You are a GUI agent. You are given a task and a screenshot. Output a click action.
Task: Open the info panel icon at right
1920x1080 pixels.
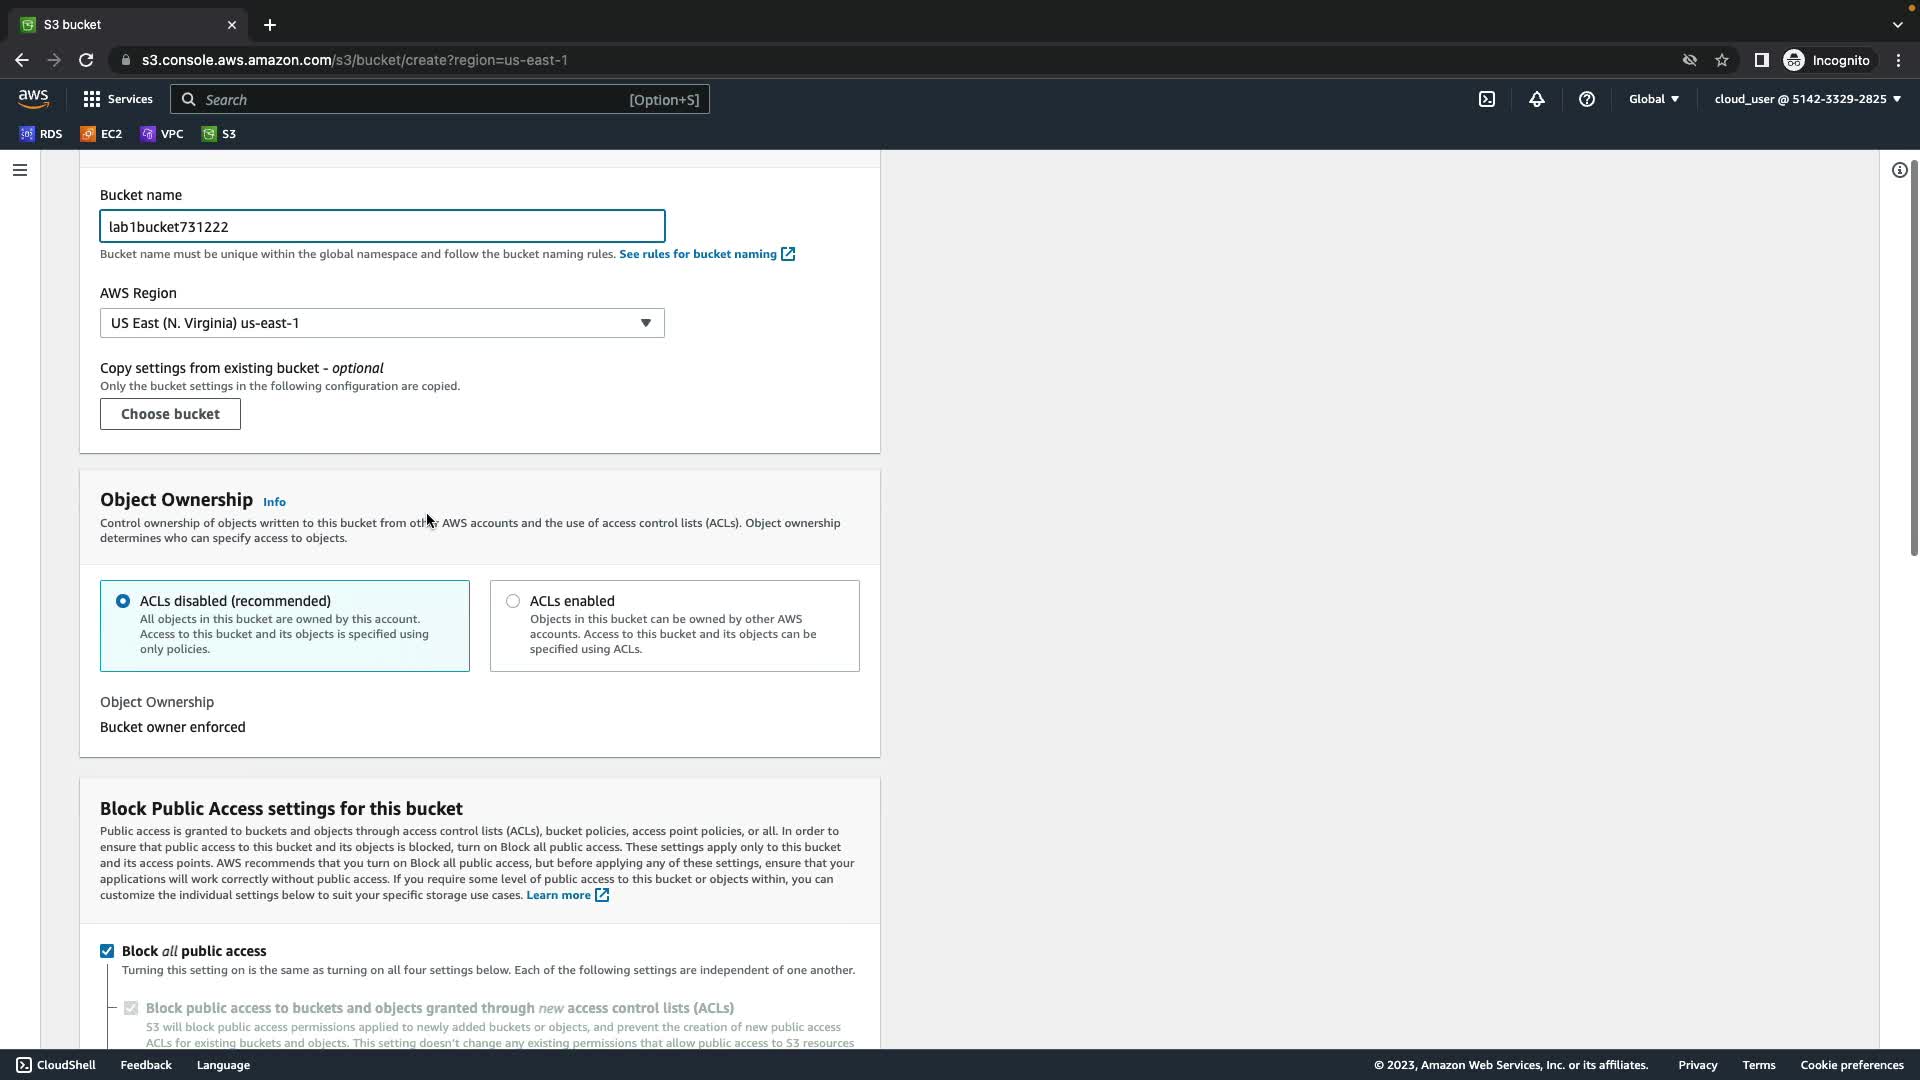point(1899,170)
